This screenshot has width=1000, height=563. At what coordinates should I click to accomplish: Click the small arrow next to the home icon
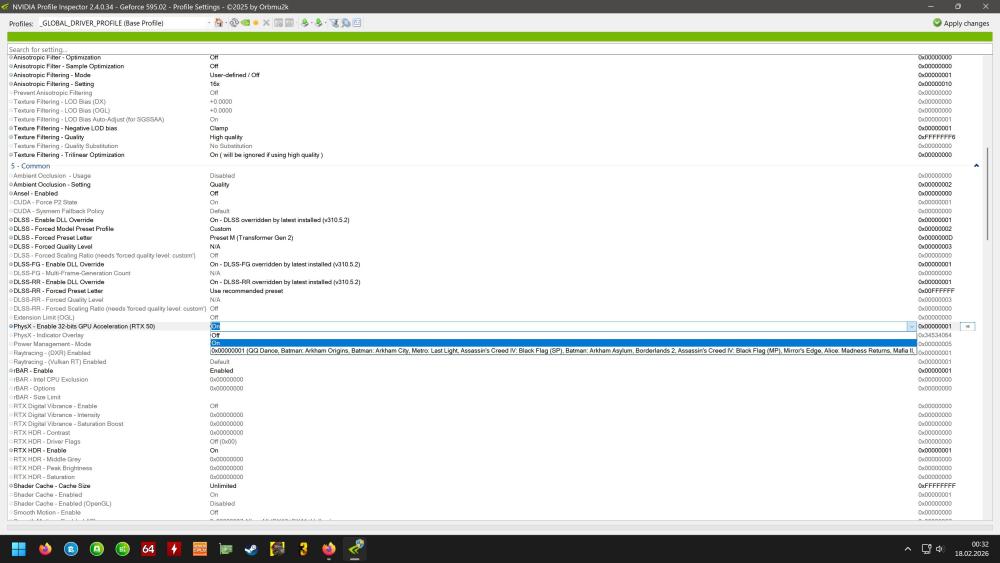point(226,23)
